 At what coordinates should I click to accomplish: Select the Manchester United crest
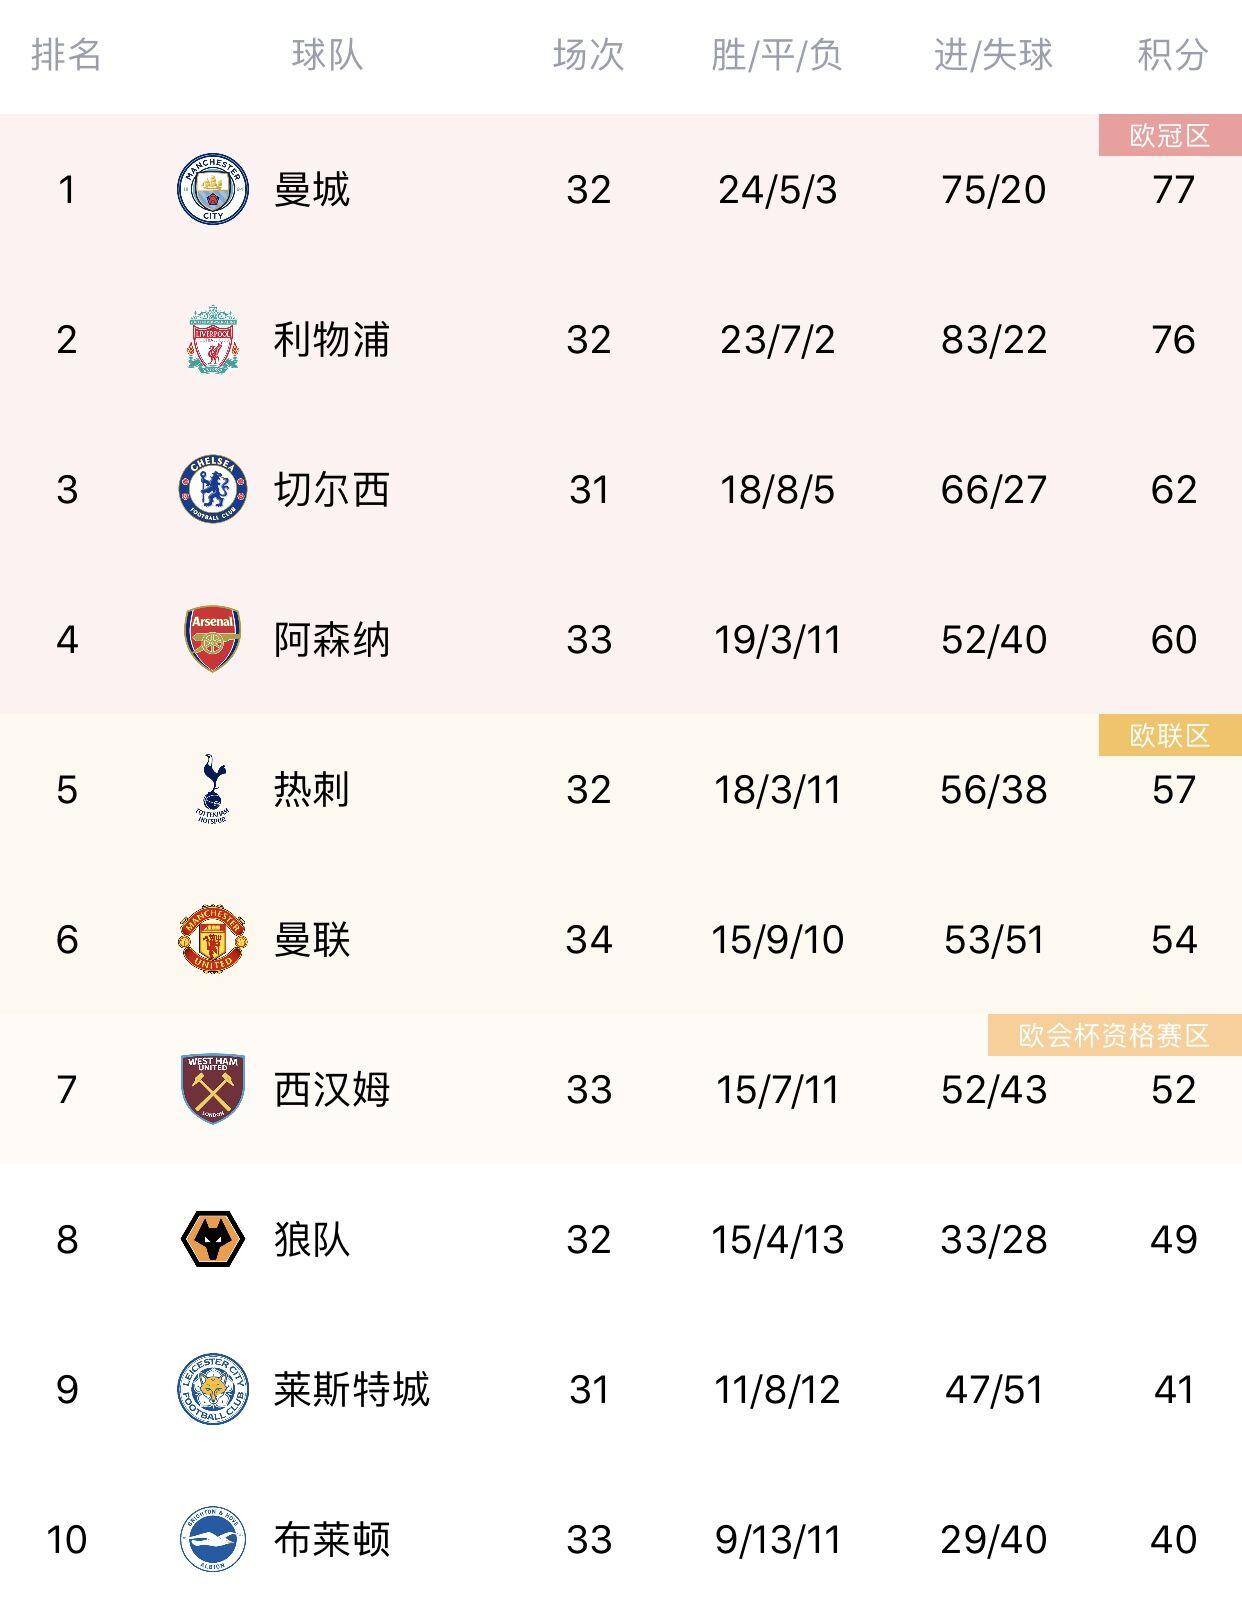tap(212, 939)
